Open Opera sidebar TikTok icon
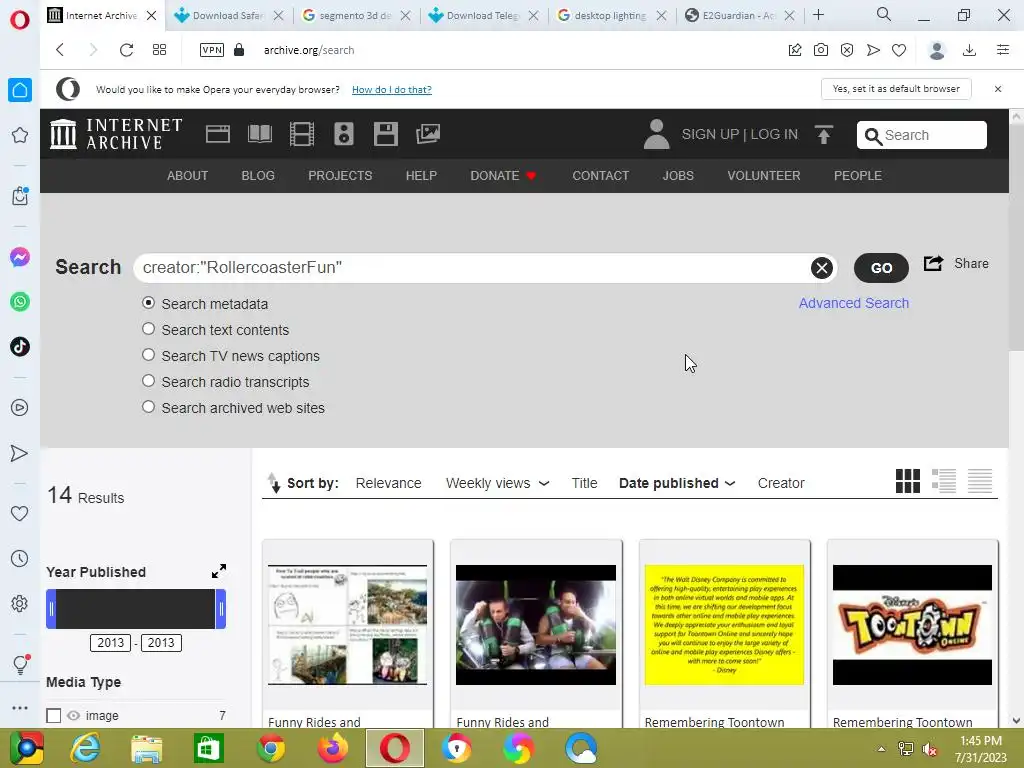This screenshot has width=1024, height=768. pos(20,346)
